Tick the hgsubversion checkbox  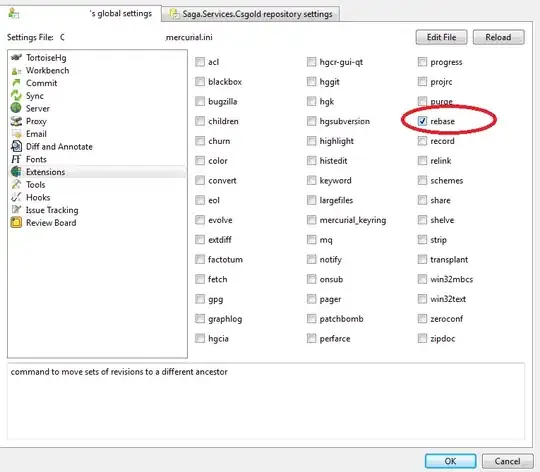coord(311,121)
